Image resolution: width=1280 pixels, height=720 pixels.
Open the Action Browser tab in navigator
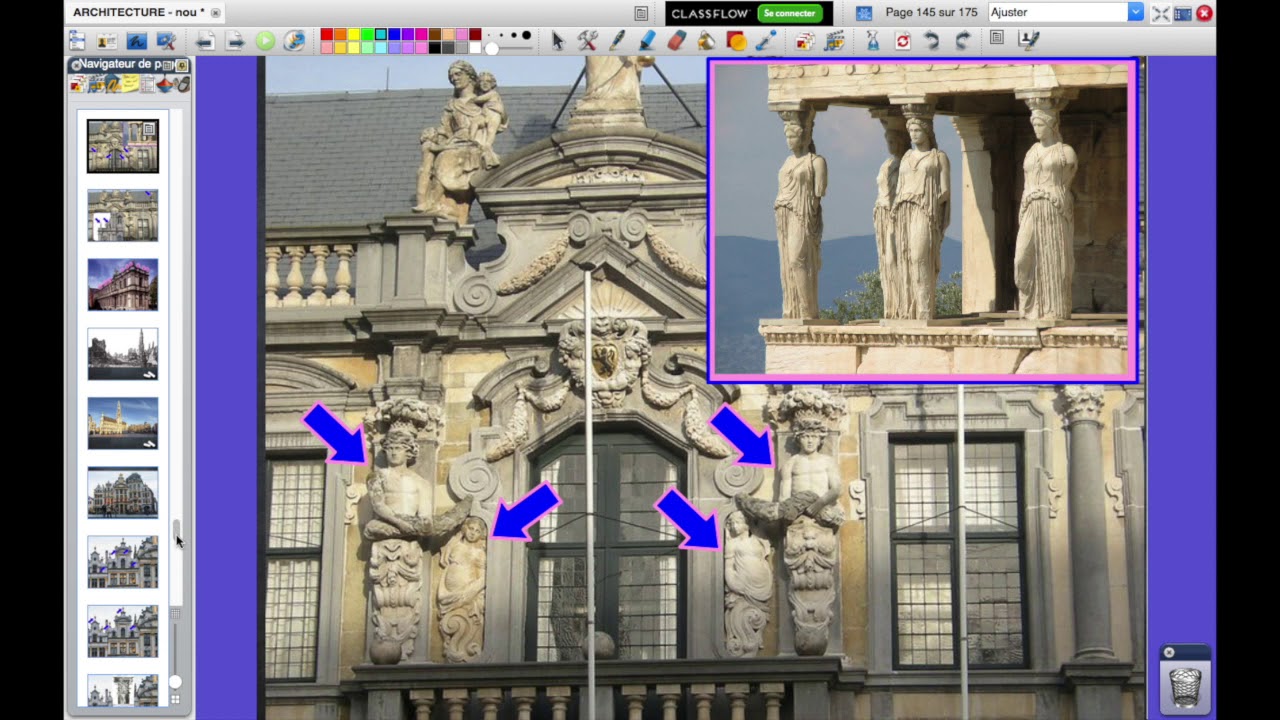(x=165, y=85)
